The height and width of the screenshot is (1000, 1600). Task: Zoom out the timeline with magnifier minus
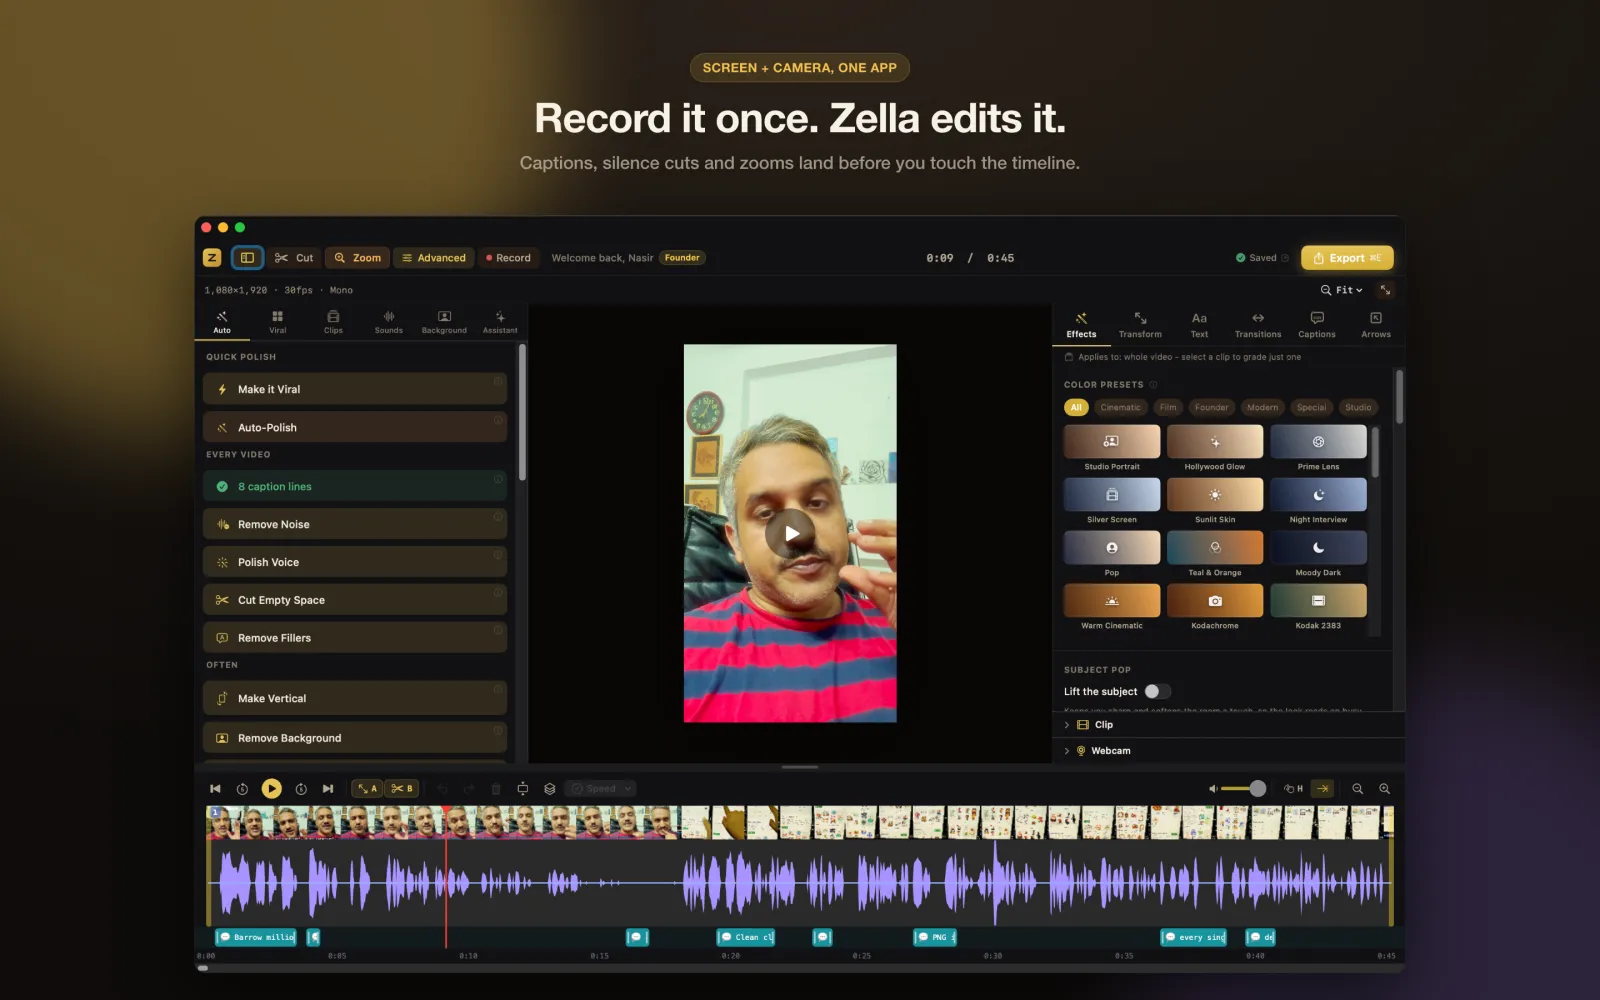click(x=1358, y=789)
